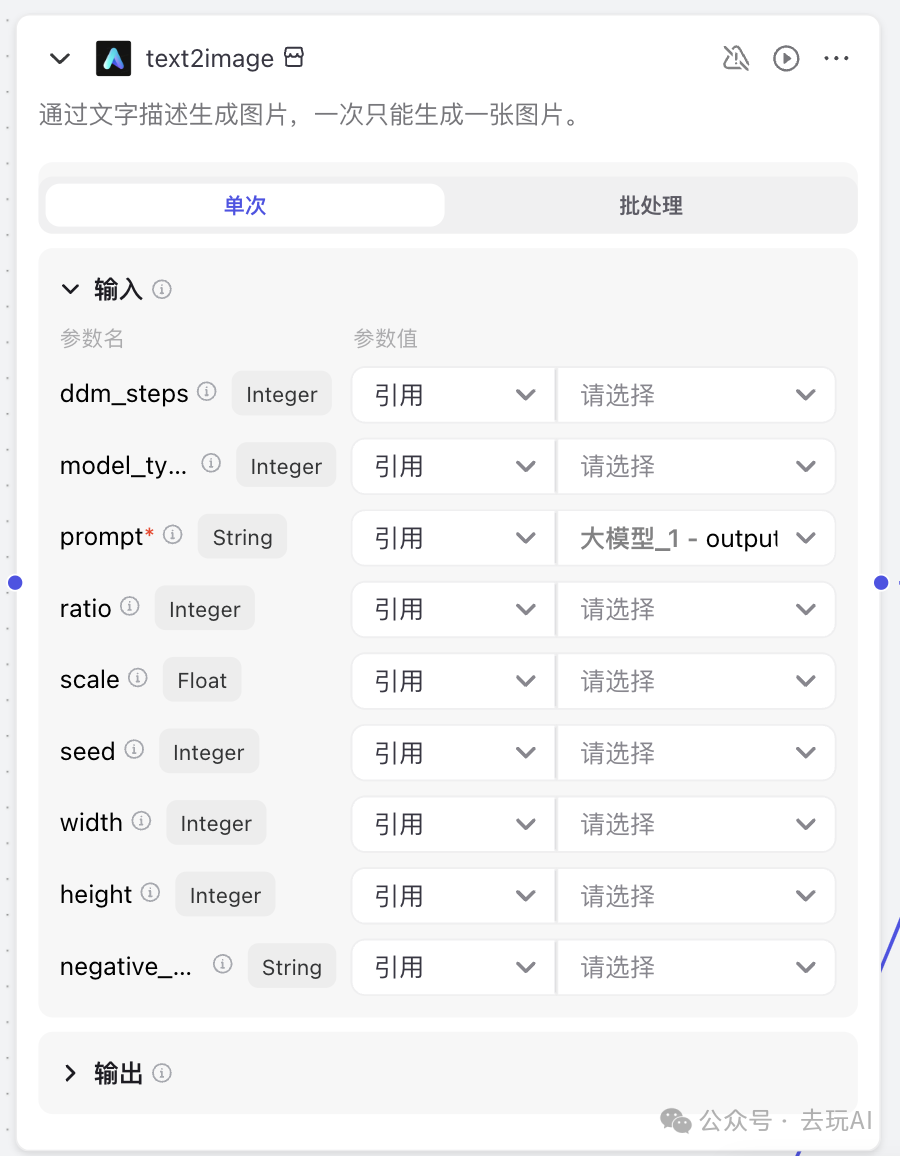Show info icon for seed
Image resolution: width=900 pixels, height=1156 pixels.
point(134,749)
